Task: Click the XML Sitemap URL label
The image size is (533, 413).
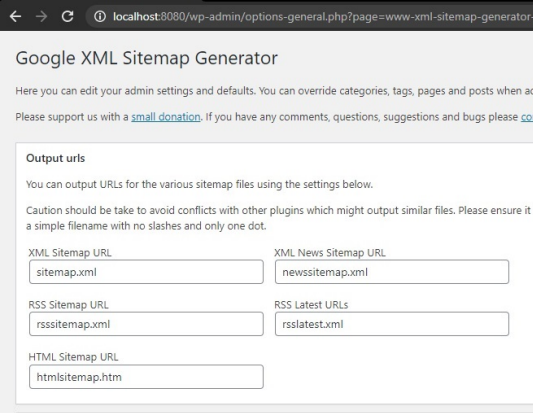Action: click(70, 253)
